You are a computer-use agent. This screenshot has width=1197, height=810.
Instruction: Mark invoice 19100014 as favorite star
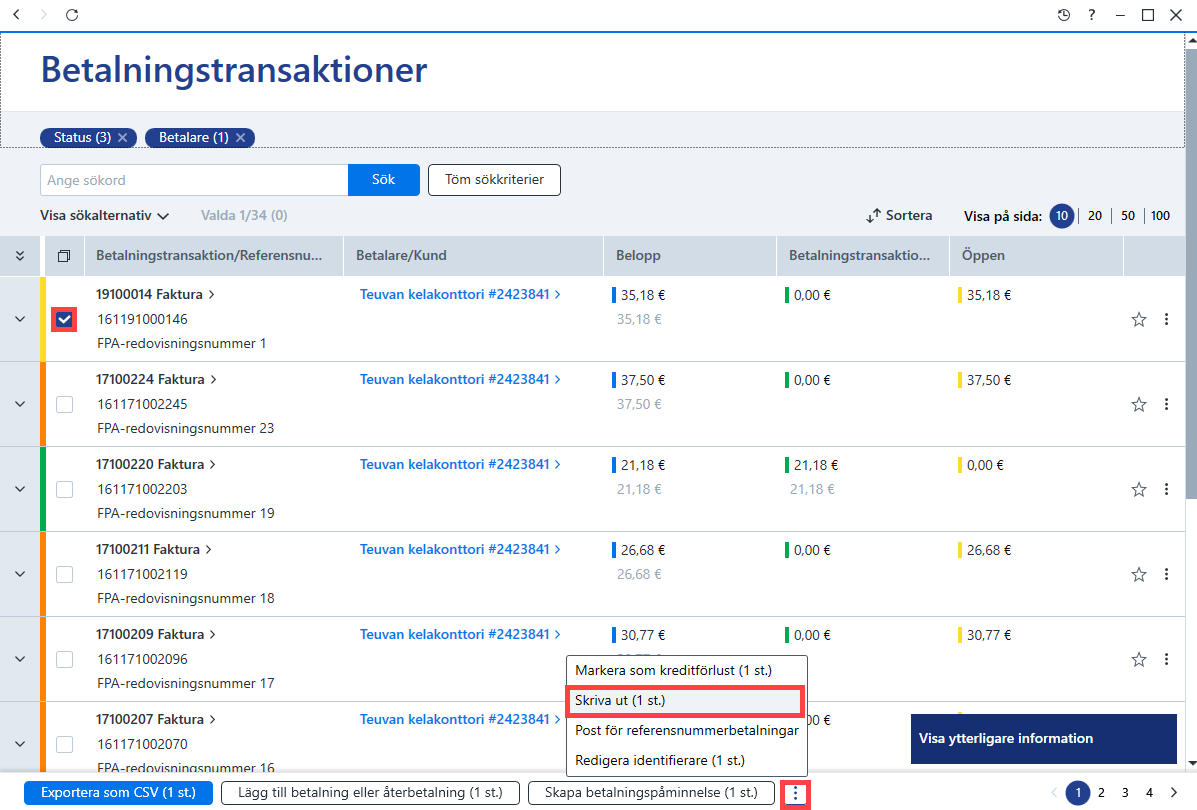pos(1139,320)
